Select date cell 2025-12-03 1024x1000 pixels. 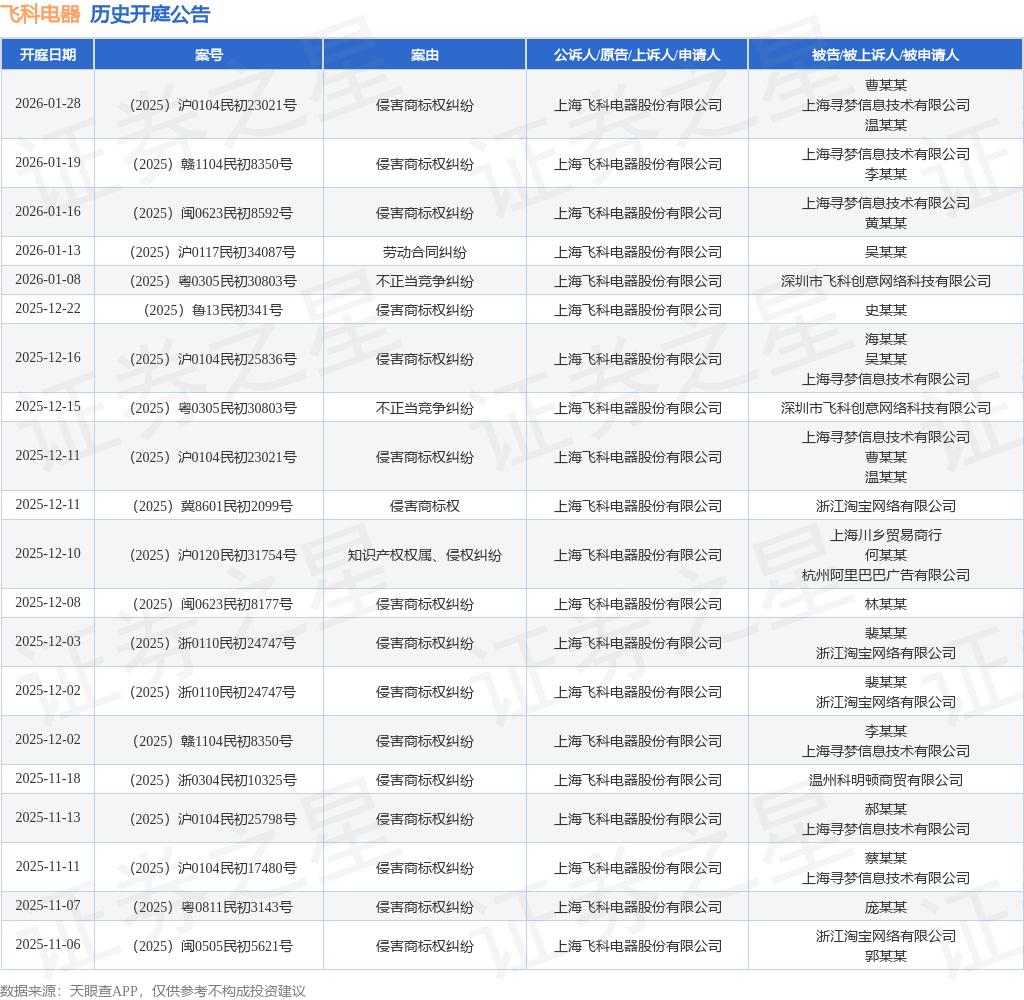[48, 641]
